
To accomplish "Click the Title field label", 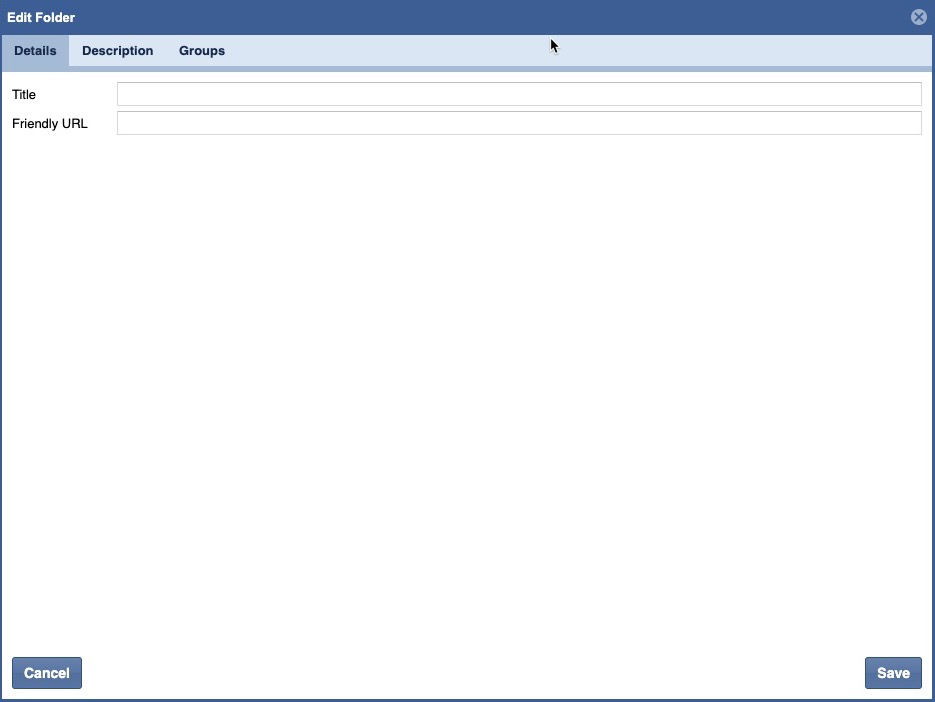I will (24, 95).
